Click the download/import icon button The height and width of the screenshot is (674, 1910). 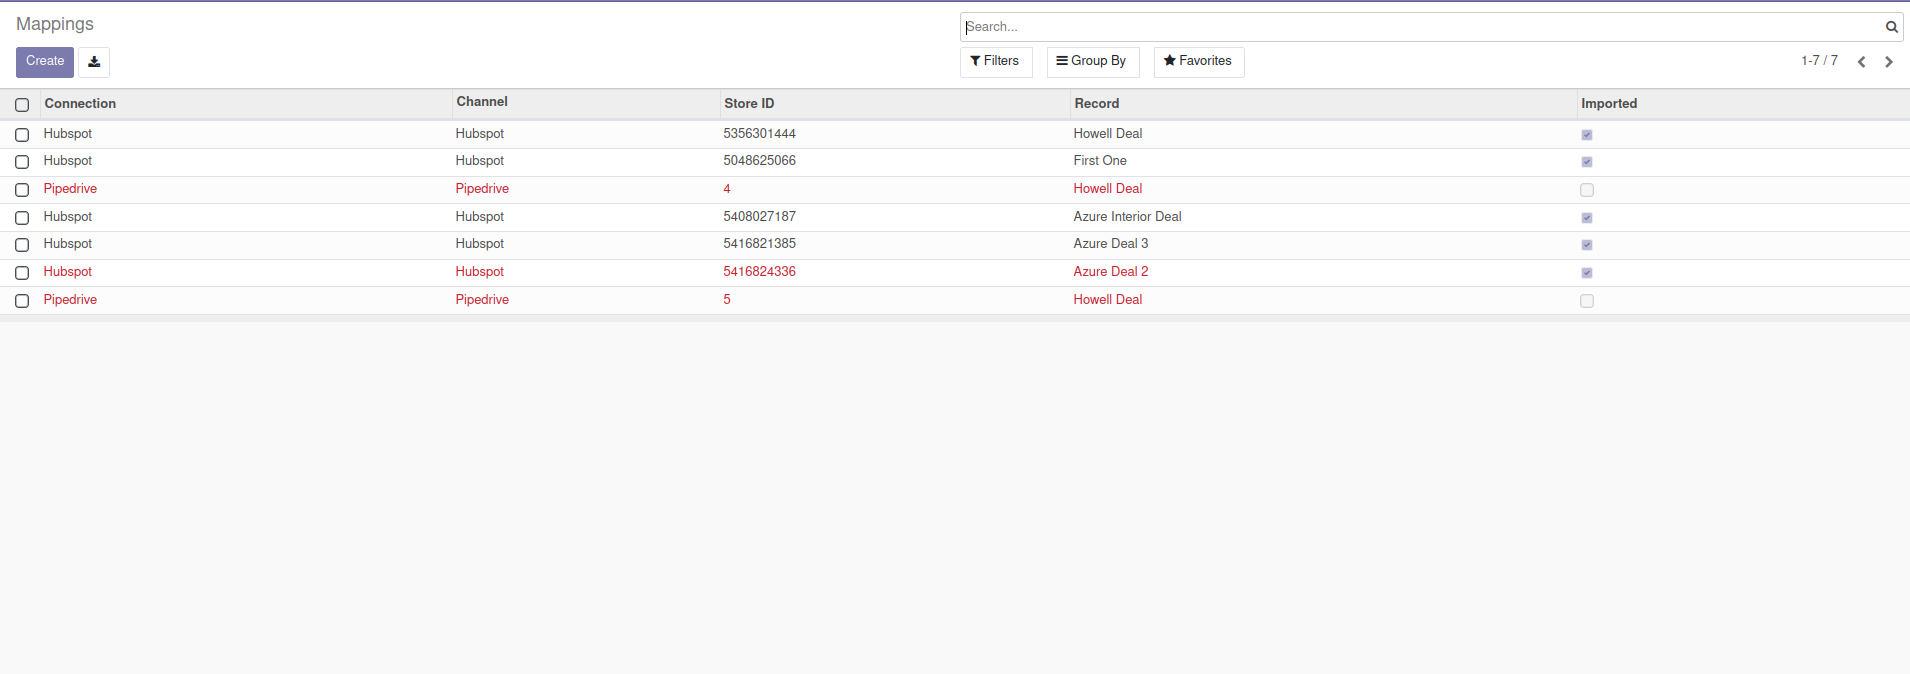(94, 62)
